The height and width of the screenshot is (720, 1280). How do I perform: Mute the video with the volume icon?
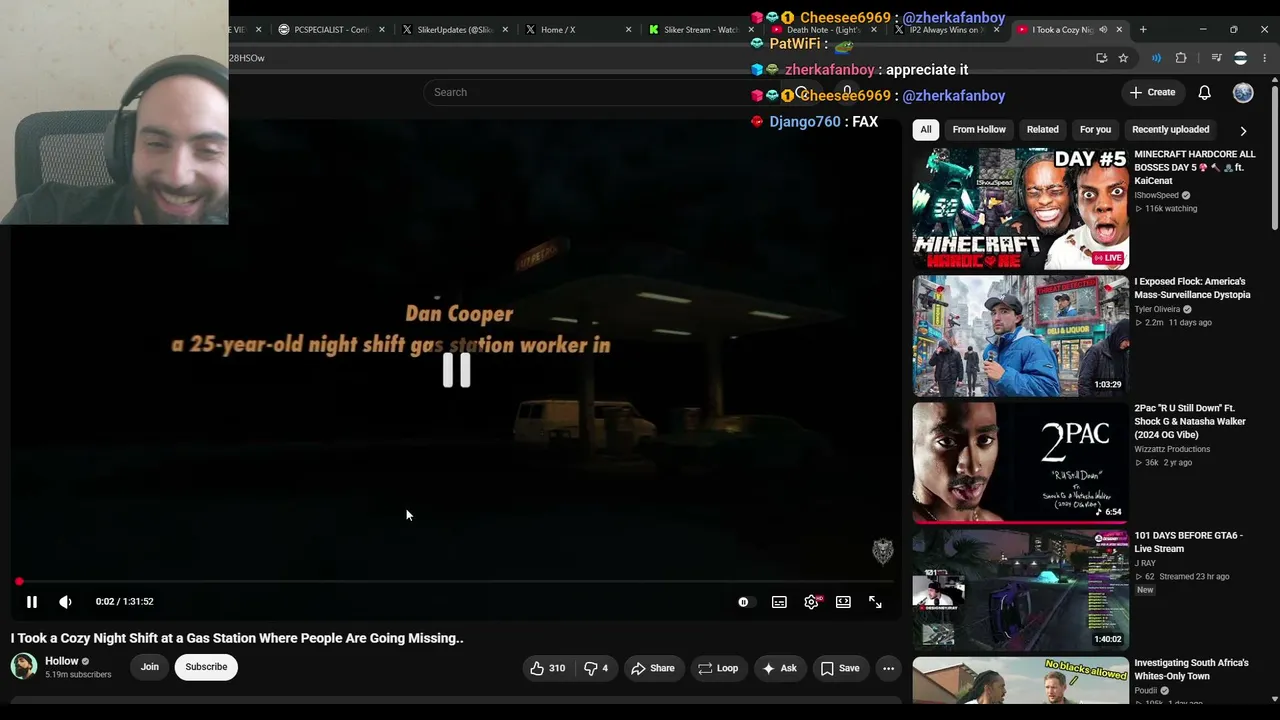click(65, 602)
